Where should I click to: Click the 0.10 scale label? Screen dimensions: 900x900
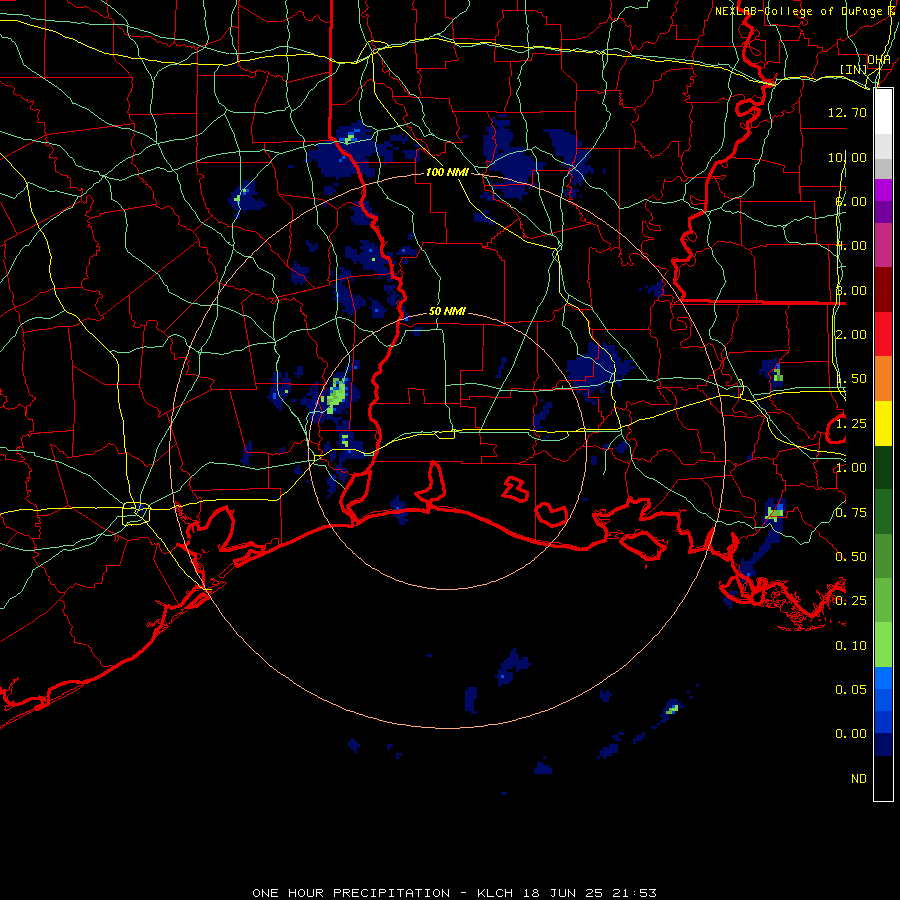[x=851, y=646]
